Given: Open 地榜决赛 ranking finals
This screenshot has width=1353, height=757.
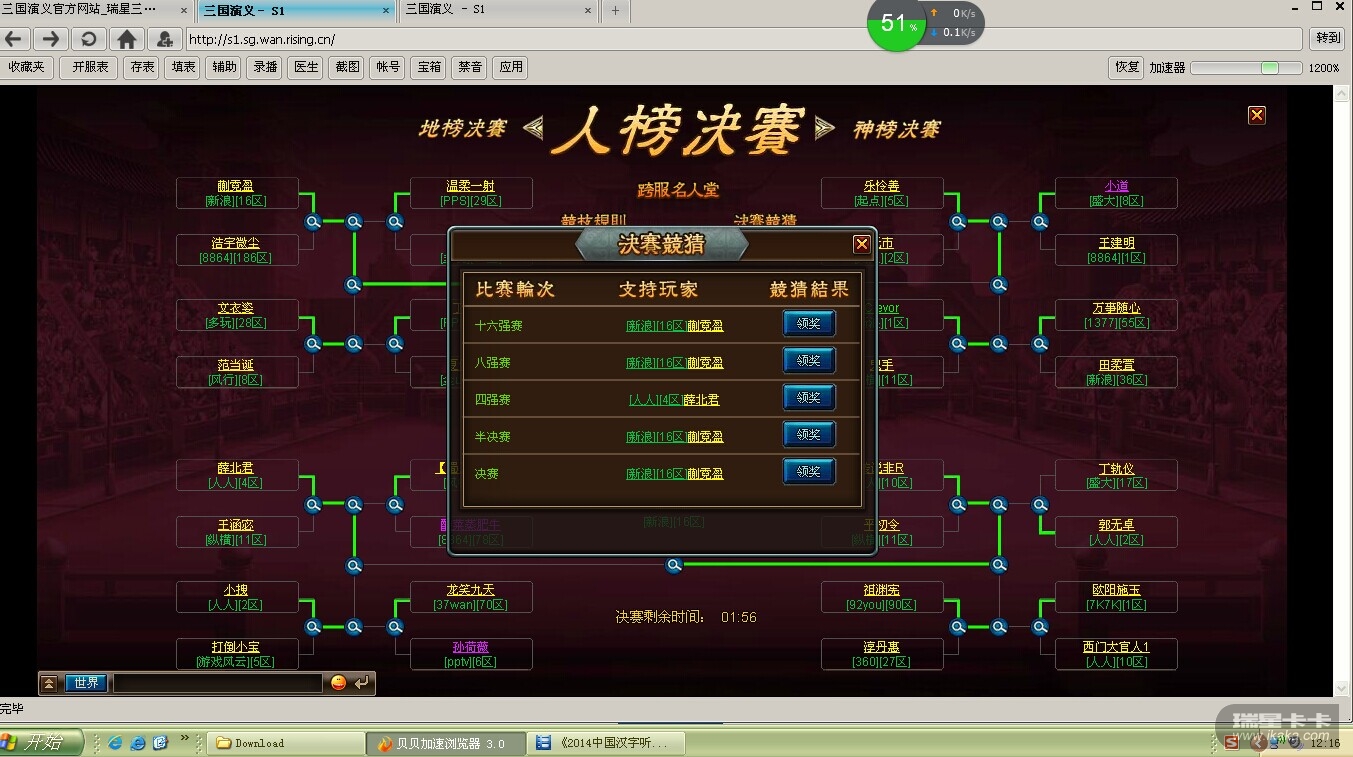Looking at the screenshot, I should (x=462, y=129).
